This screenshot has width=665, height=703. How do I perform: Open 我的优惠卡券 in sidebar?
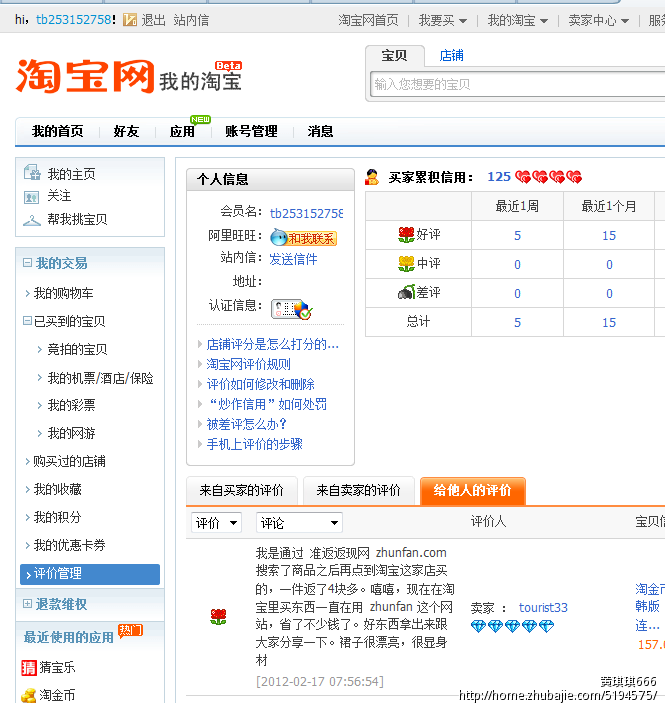point(70,545)
